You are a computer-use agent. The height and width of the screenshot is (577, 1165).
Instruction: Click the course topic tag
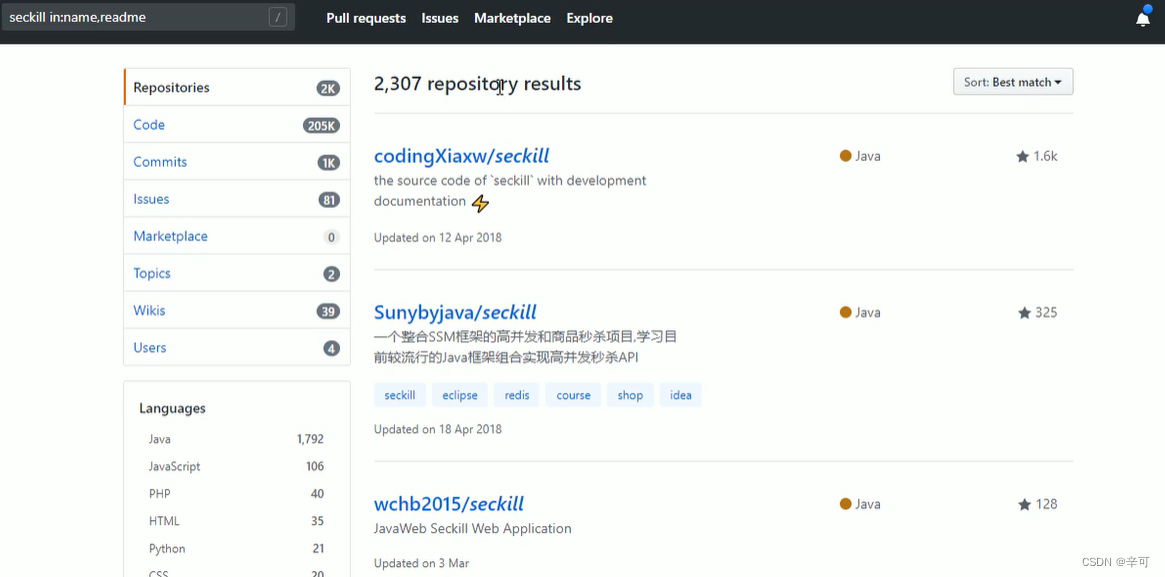[574, 395]
